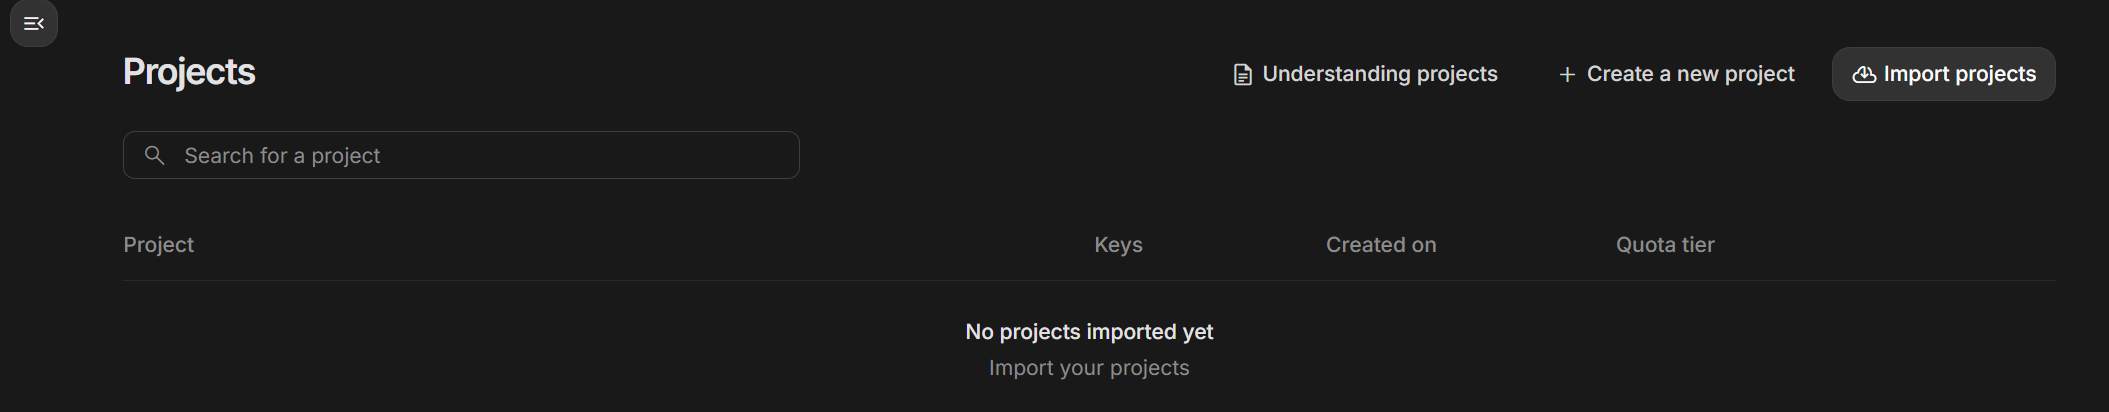Toggle the sidebar collapse icon
The height and width of the screenshot is (412, 2109).
pyautogui.click(x=33, y=24)
